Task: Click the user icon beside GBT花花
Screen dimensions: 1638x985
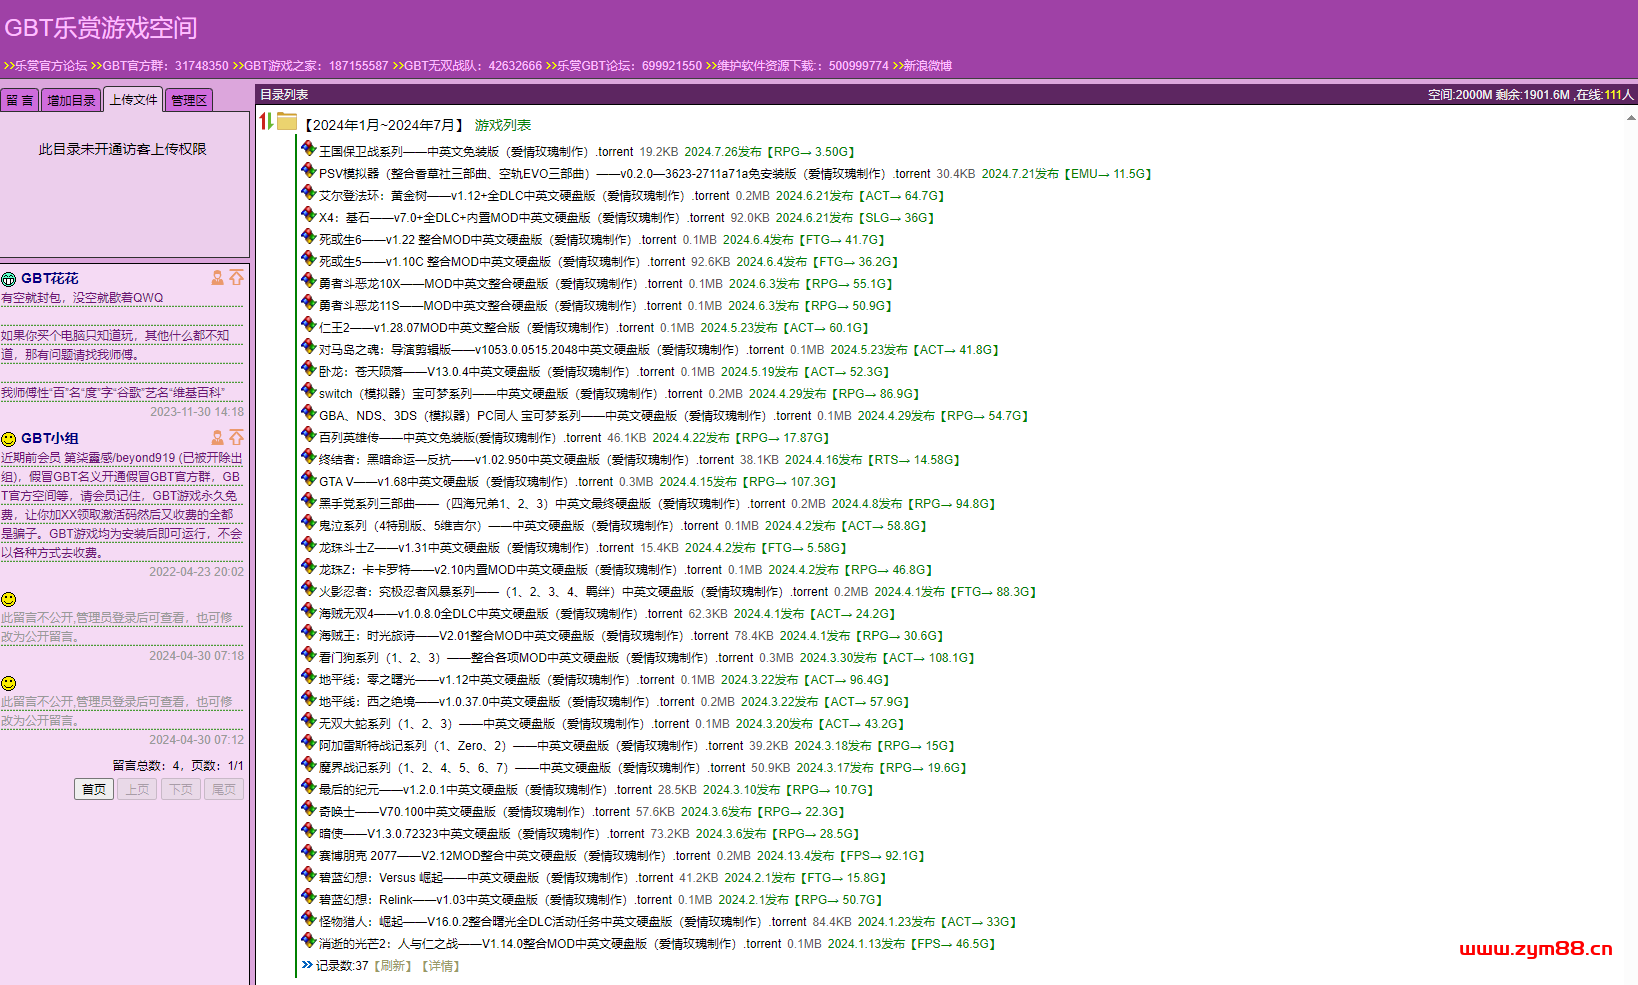Action: pos(217,278)
